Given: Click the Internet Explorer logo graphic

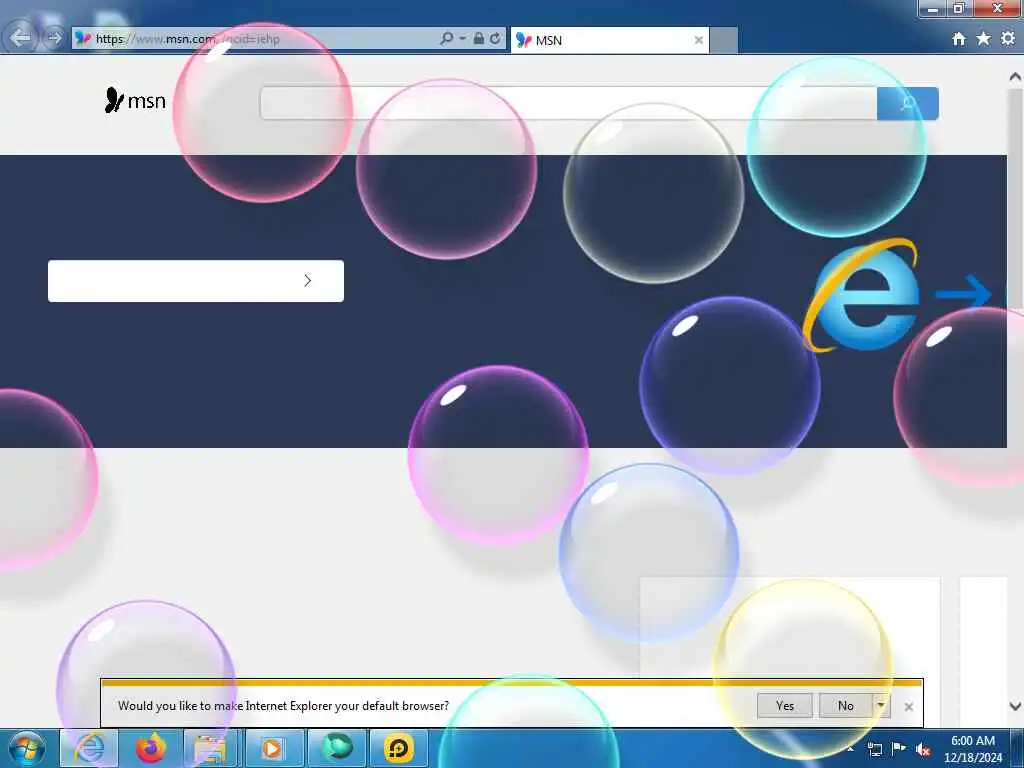Looking at the screenshot, I should click(862, 295).
